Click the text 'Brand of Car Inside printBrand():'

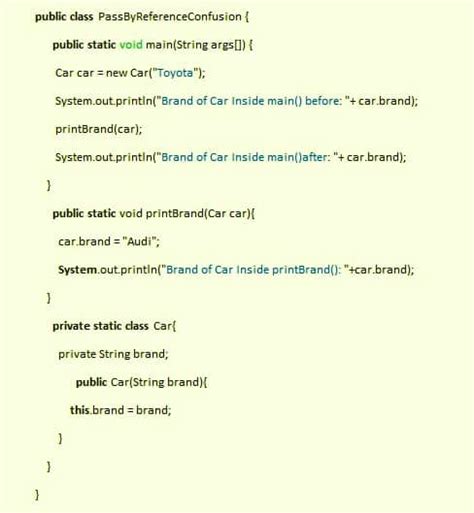click(x=254, y=269)
